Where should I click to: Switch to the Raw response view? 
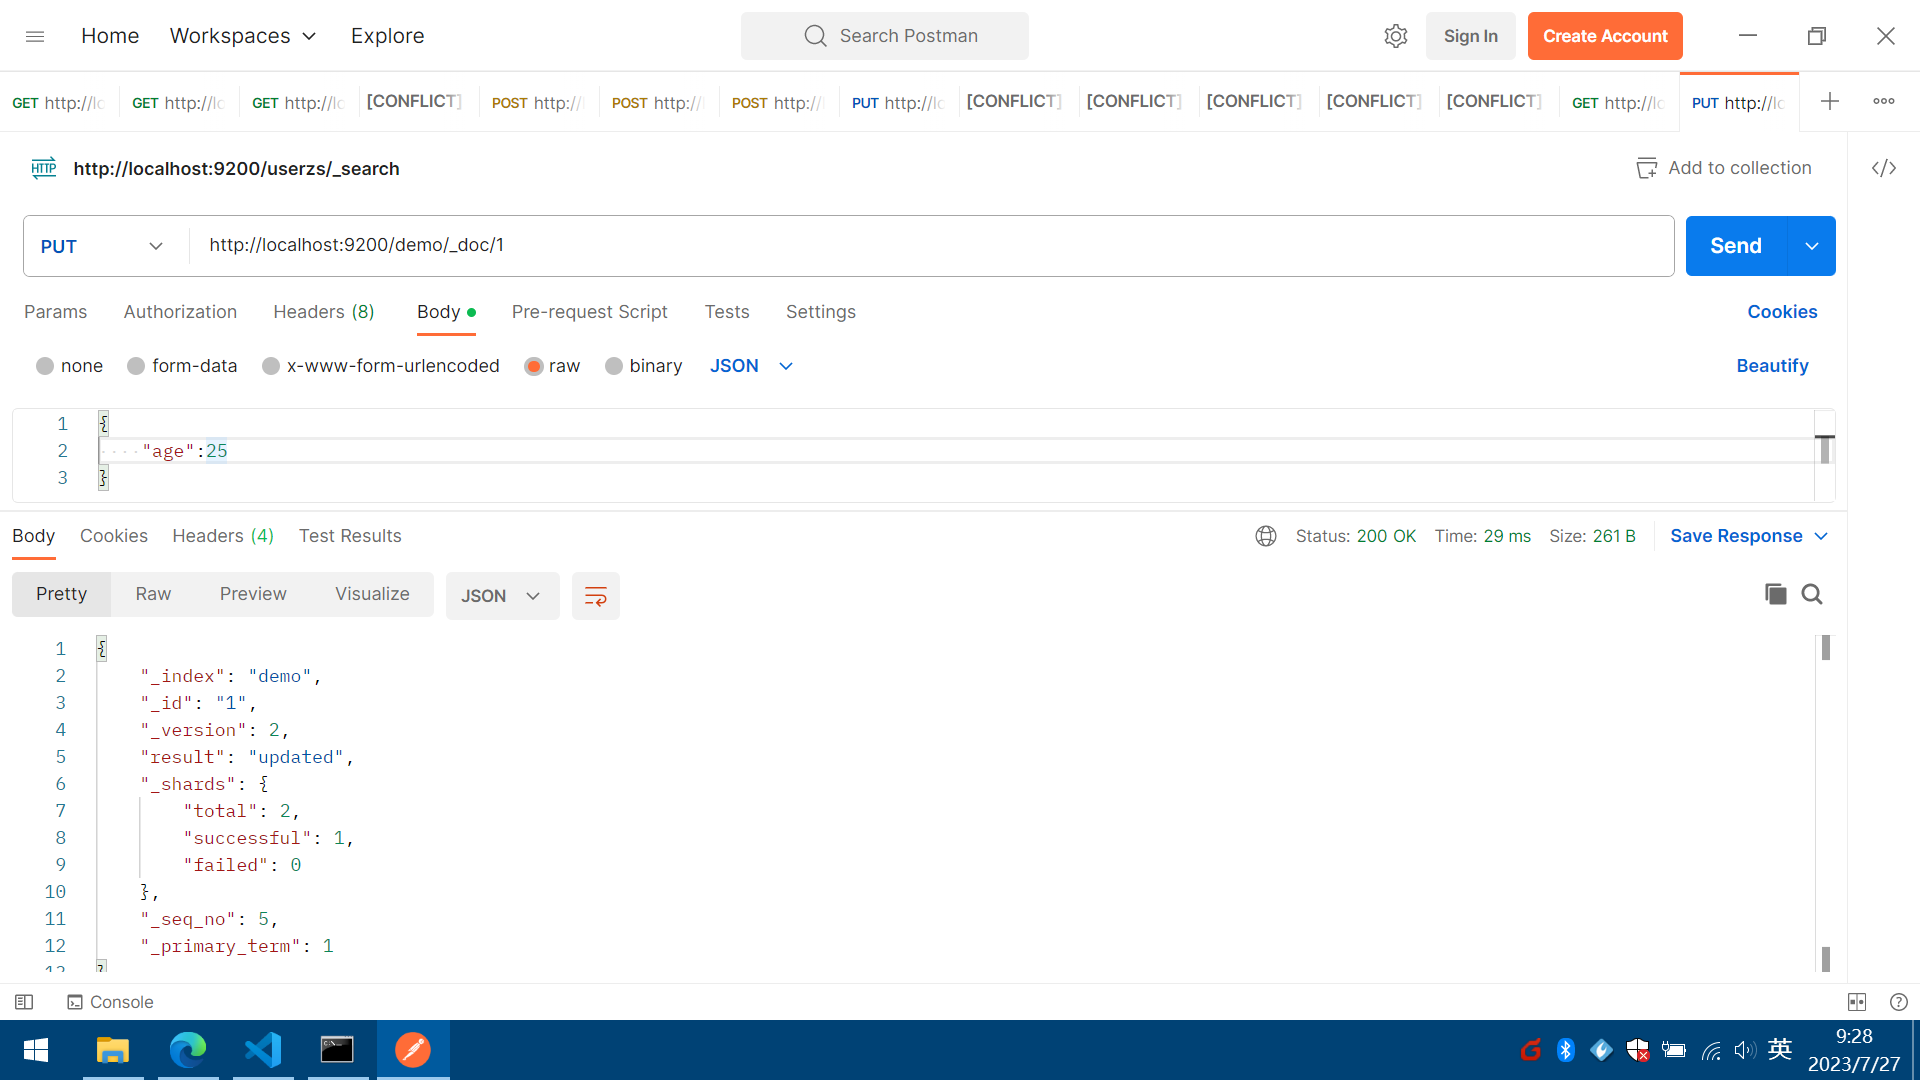click(153, 594)
